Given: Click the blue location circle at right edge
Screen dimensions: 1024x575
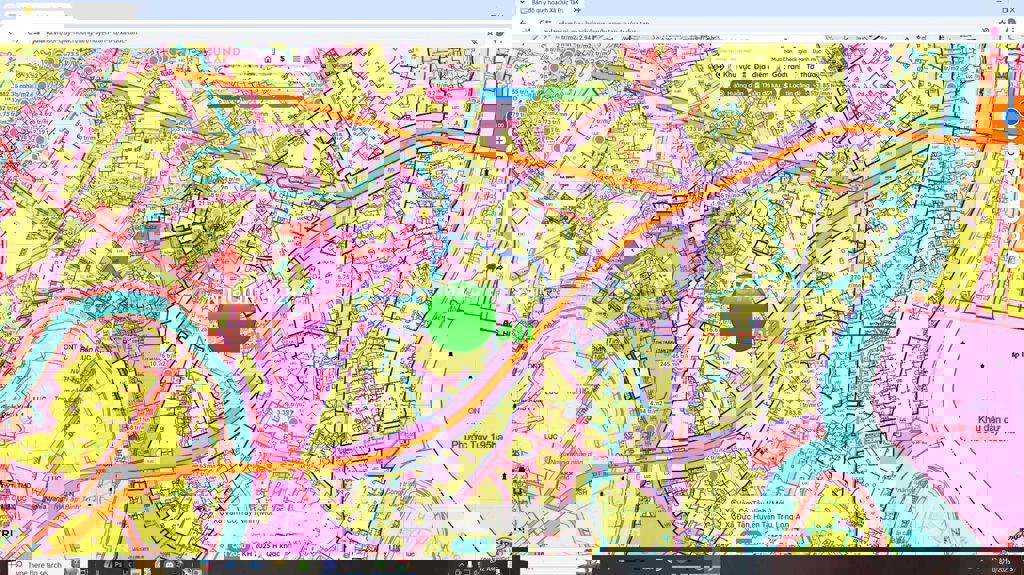Looking at the screenshot, I should pos(1012,117).
